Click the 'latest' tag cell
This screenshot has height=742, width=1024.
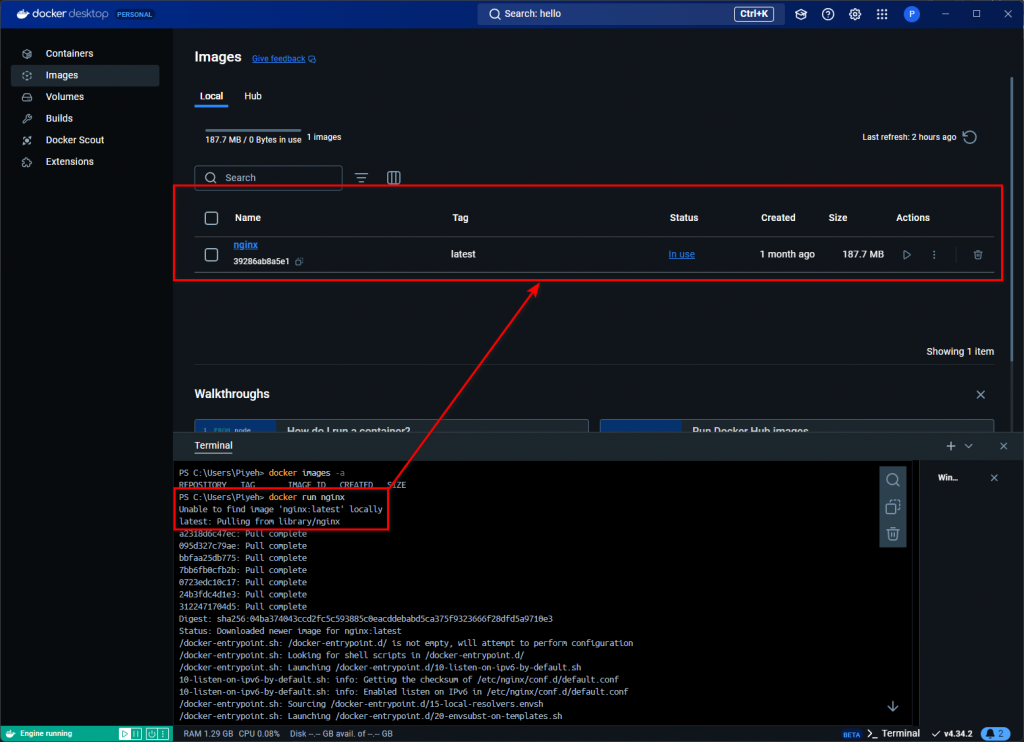click(463, 255)
